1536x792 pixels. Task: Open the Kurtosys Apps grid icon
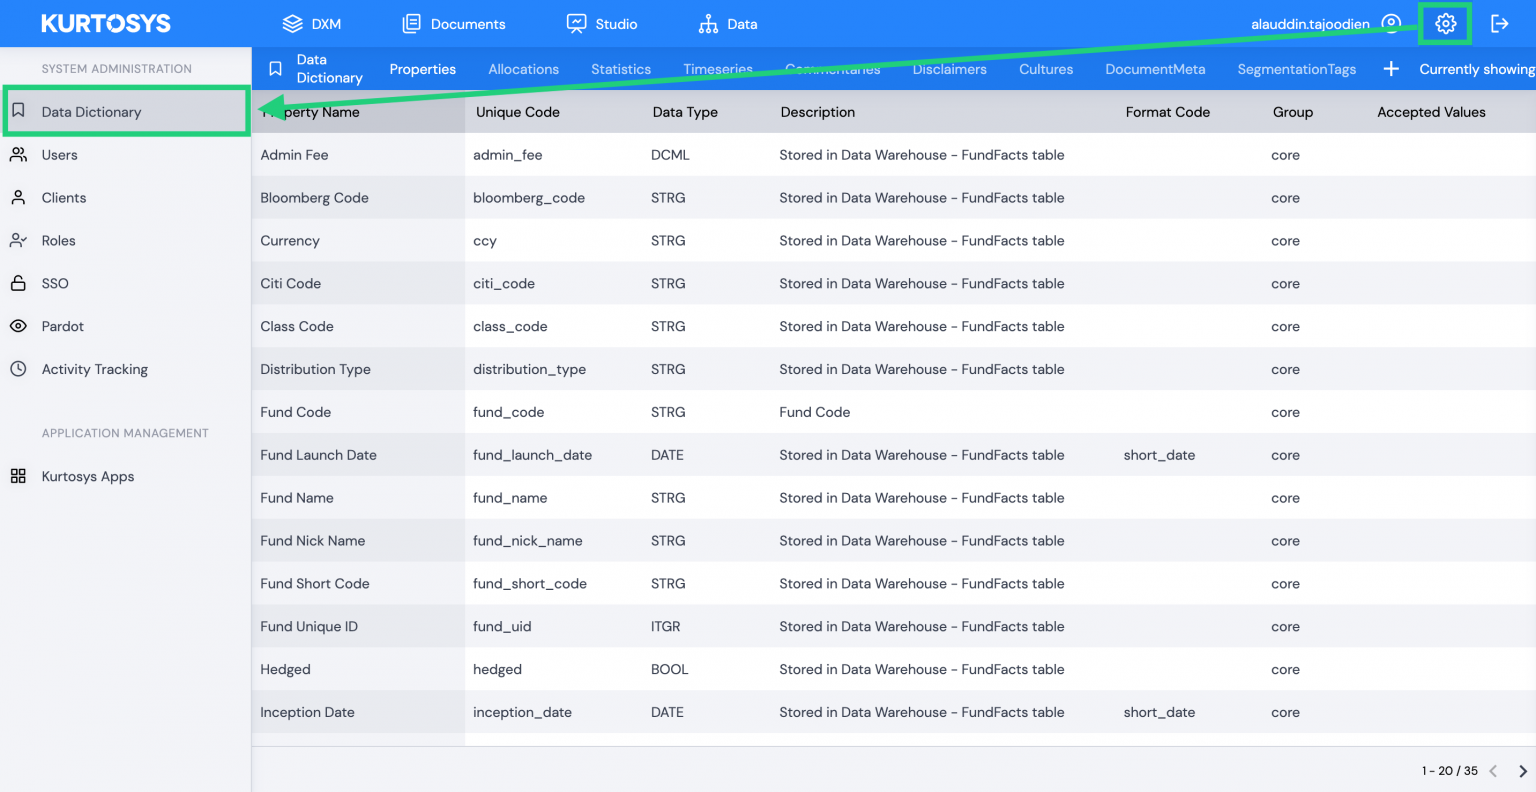[18, 476]
